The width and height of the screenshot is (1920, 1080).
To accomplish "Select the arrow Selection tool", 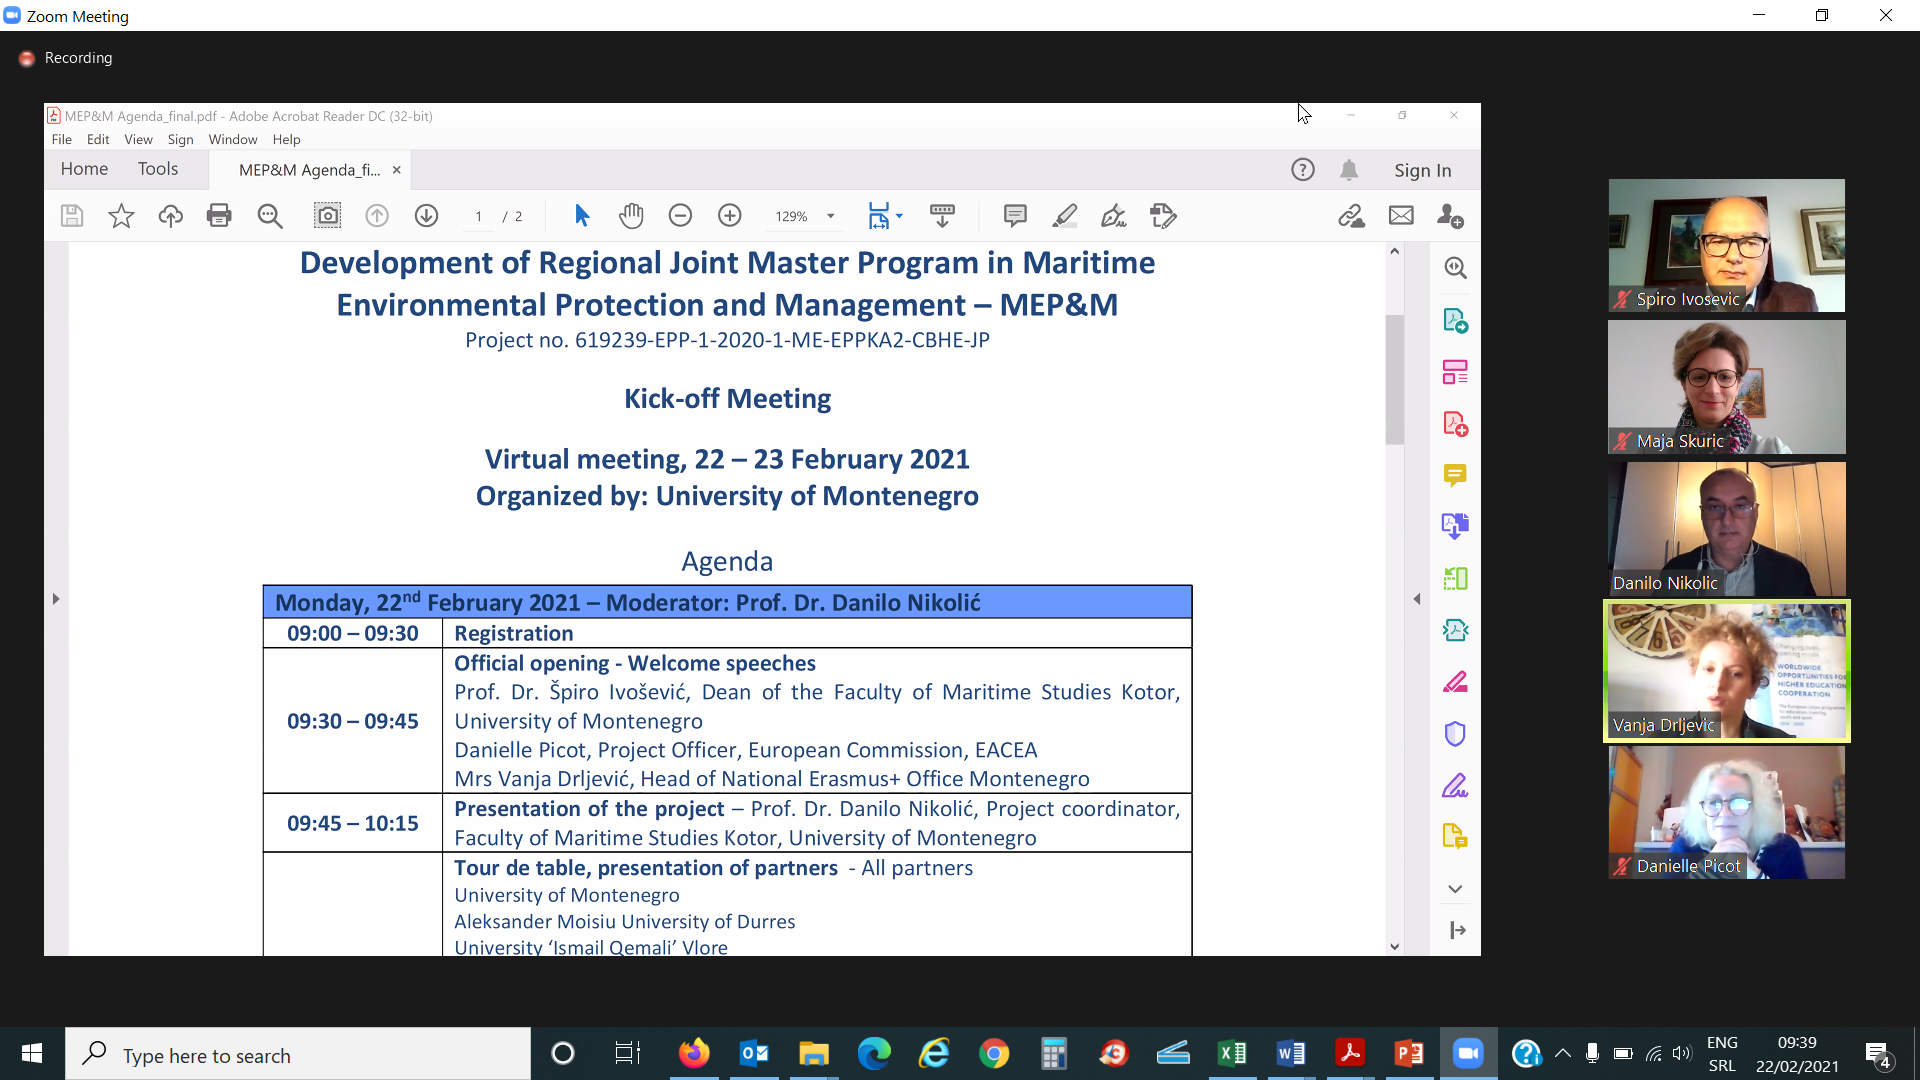I will coord(582,216).
